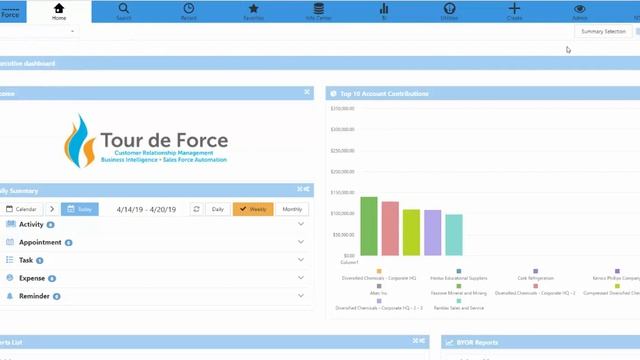Click the pink bar in the chart
Image resolution: width=640 pixels, height=360 pixels.
click(390, 229)
